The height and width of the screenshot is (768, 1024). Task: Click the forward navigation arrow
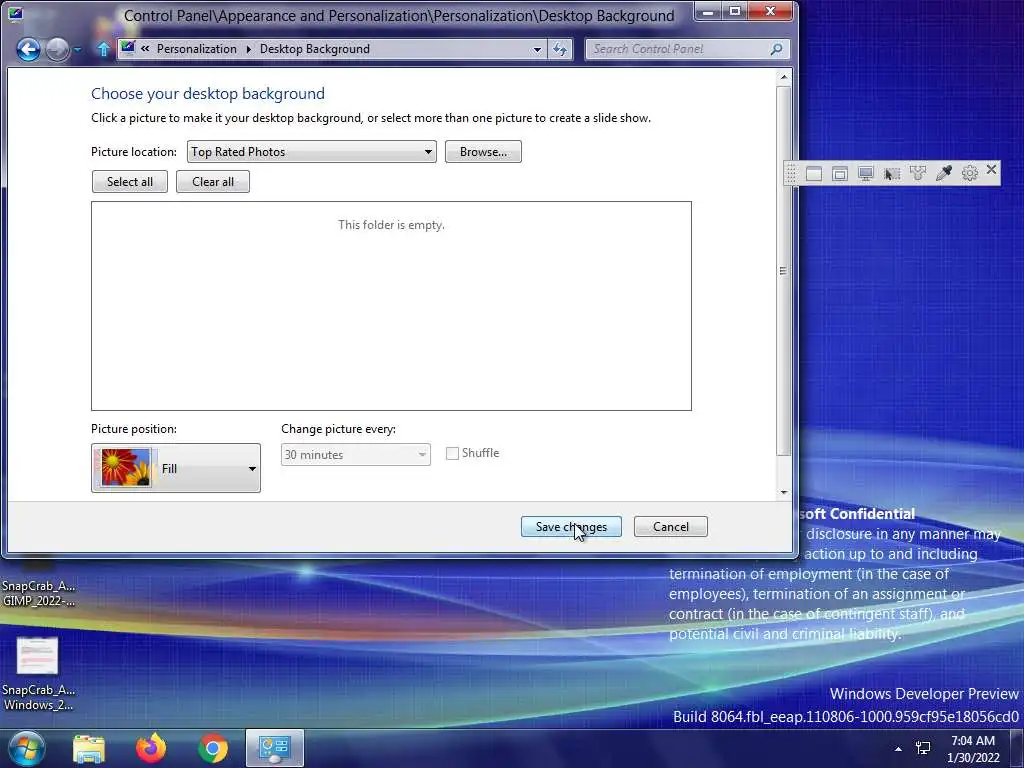point(57,50)
